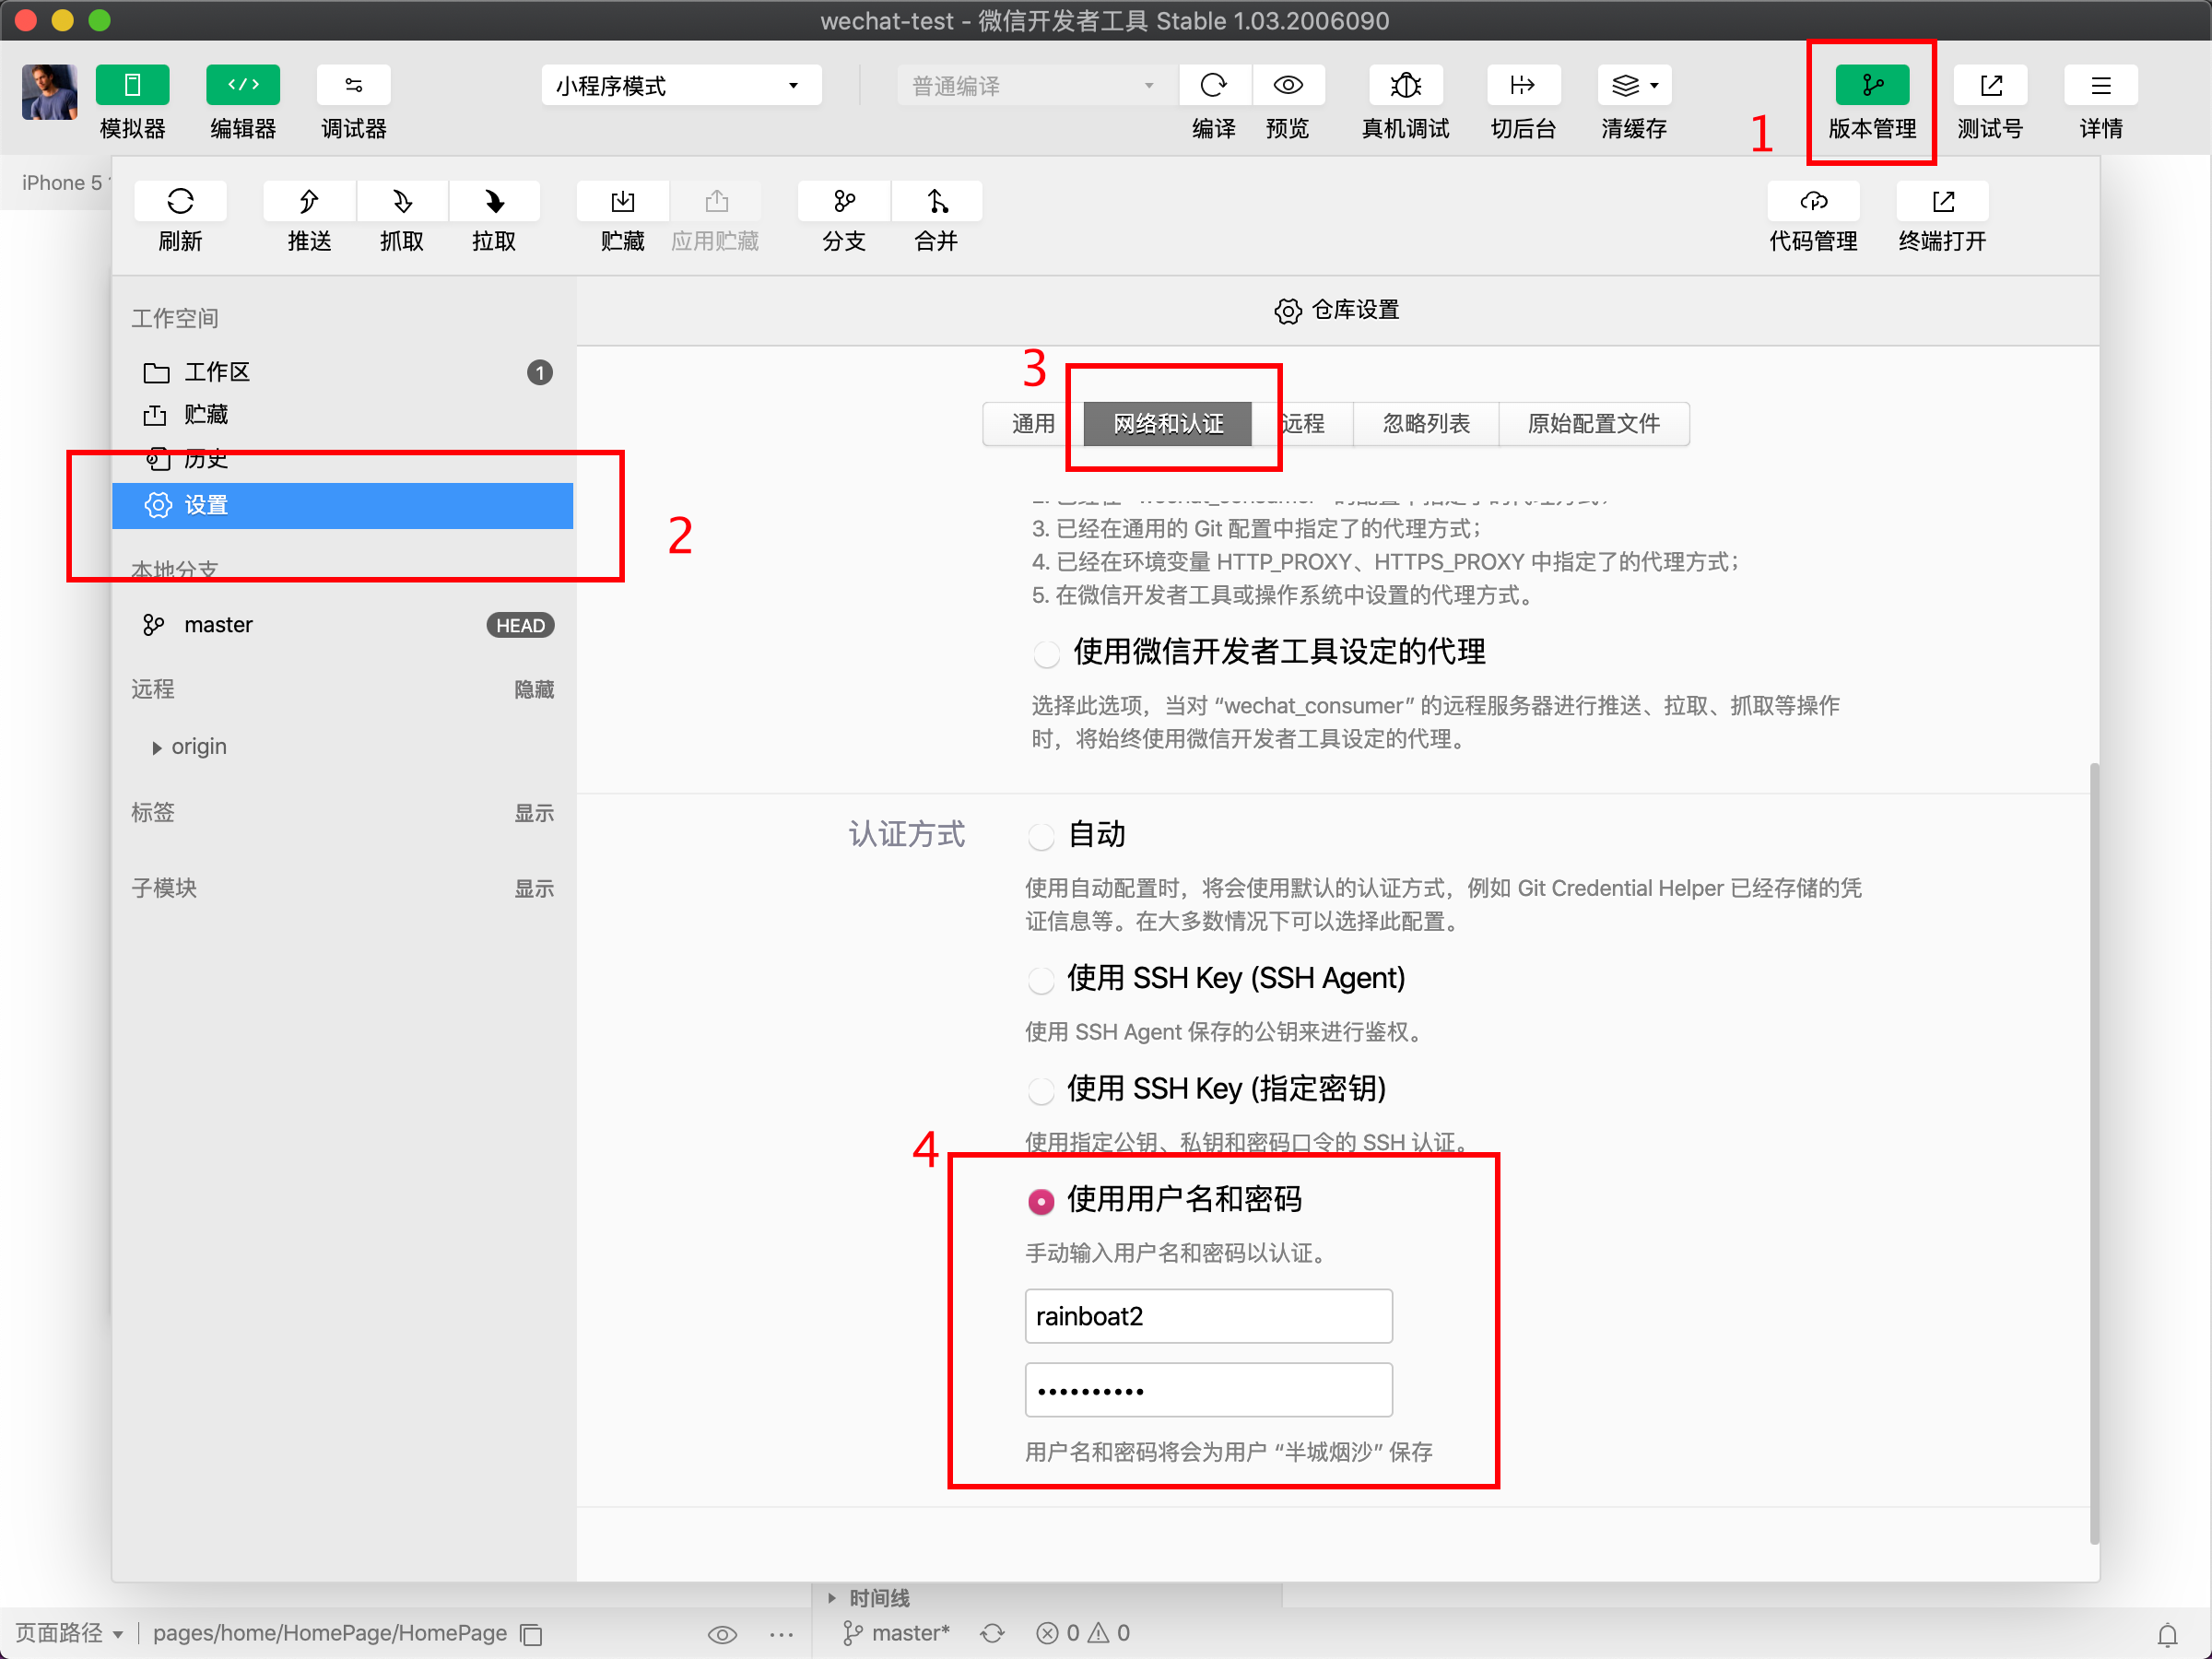Switch to the 原始配置文件 tab
The height and width of the screenshot is (1659, 2212).
click(x=1594, y=423)
